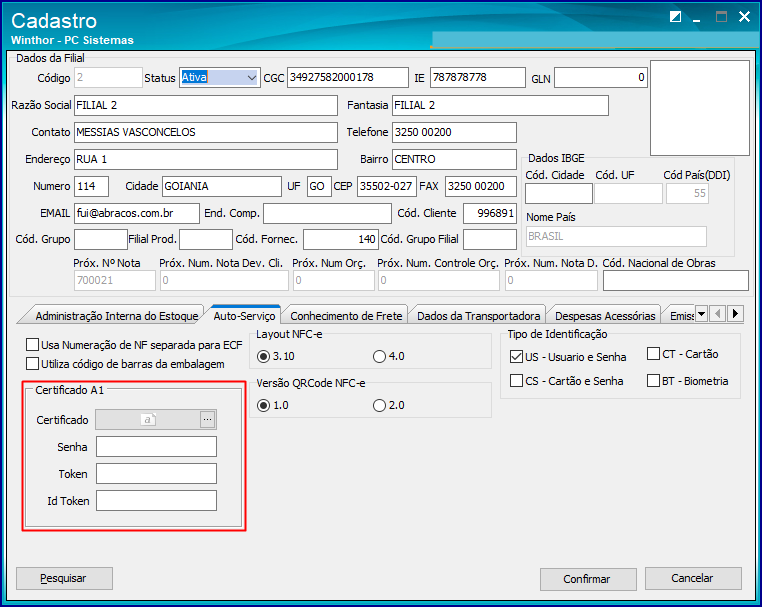This screenshot has width=762, height=607.
Task: Check Utiliza código de barras da embalagem
Action: (33, 364)
